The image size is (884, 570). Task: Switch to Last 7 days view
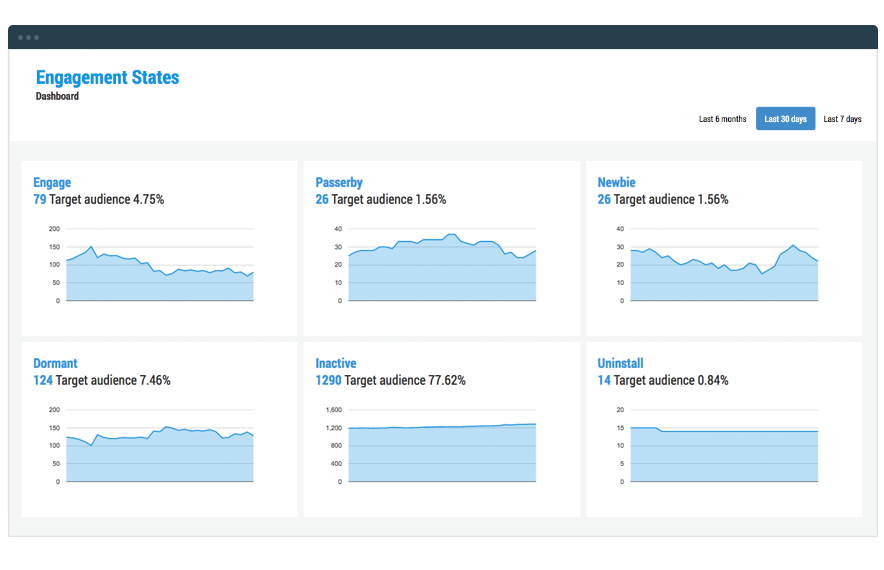pos(842,119)
